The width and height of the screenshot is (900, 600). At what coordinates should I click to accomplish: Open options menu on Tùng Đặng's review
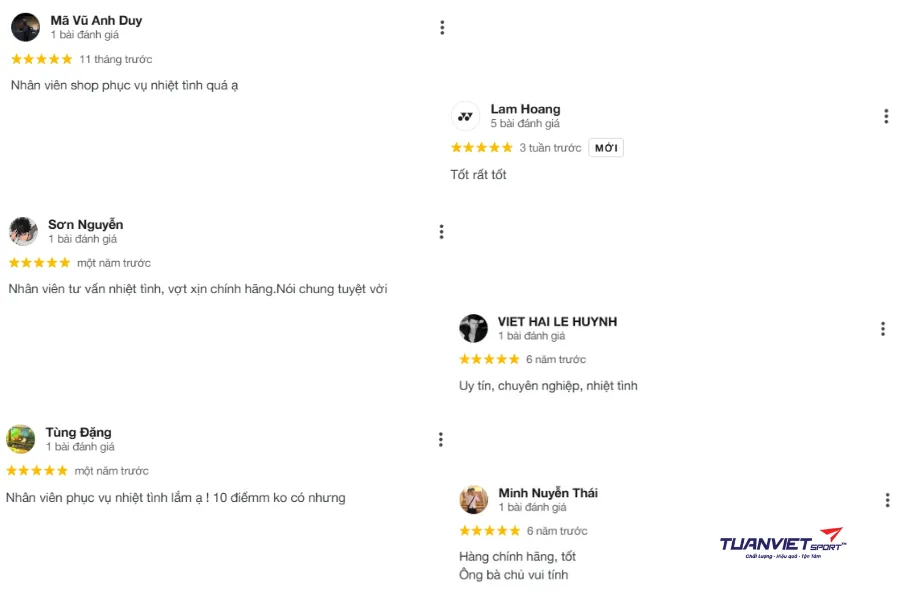(440, 440)
